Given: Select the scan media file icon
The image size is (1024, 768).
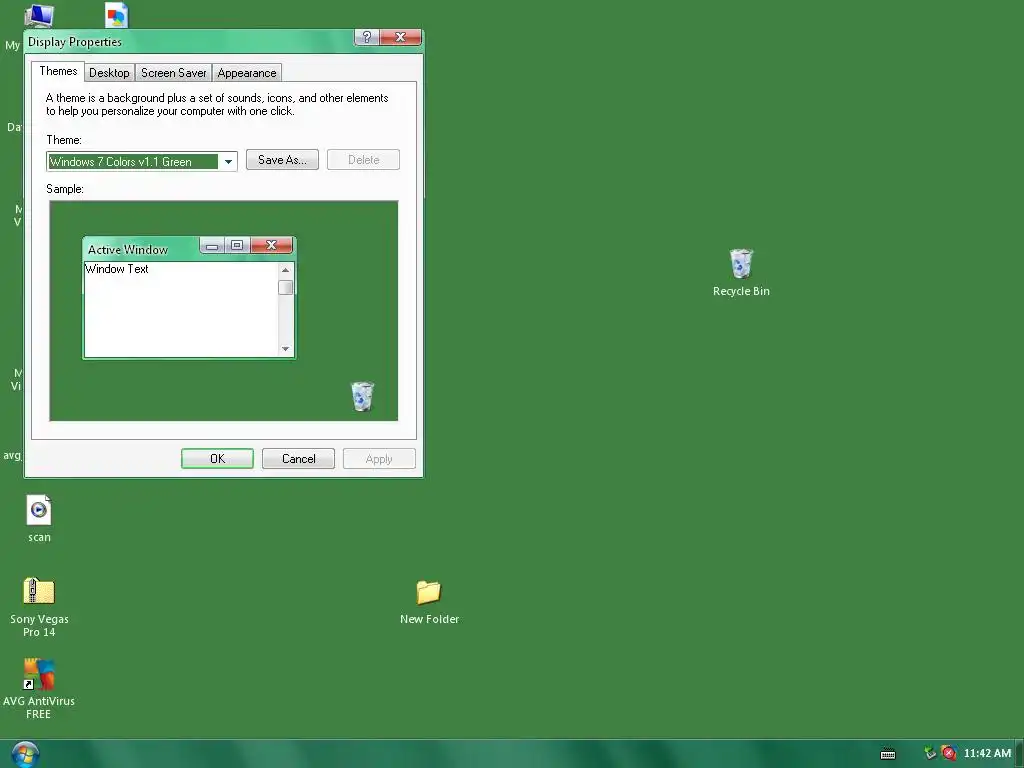Looking at the screenshot, I should pyautogui.click(x=39, y=519).
